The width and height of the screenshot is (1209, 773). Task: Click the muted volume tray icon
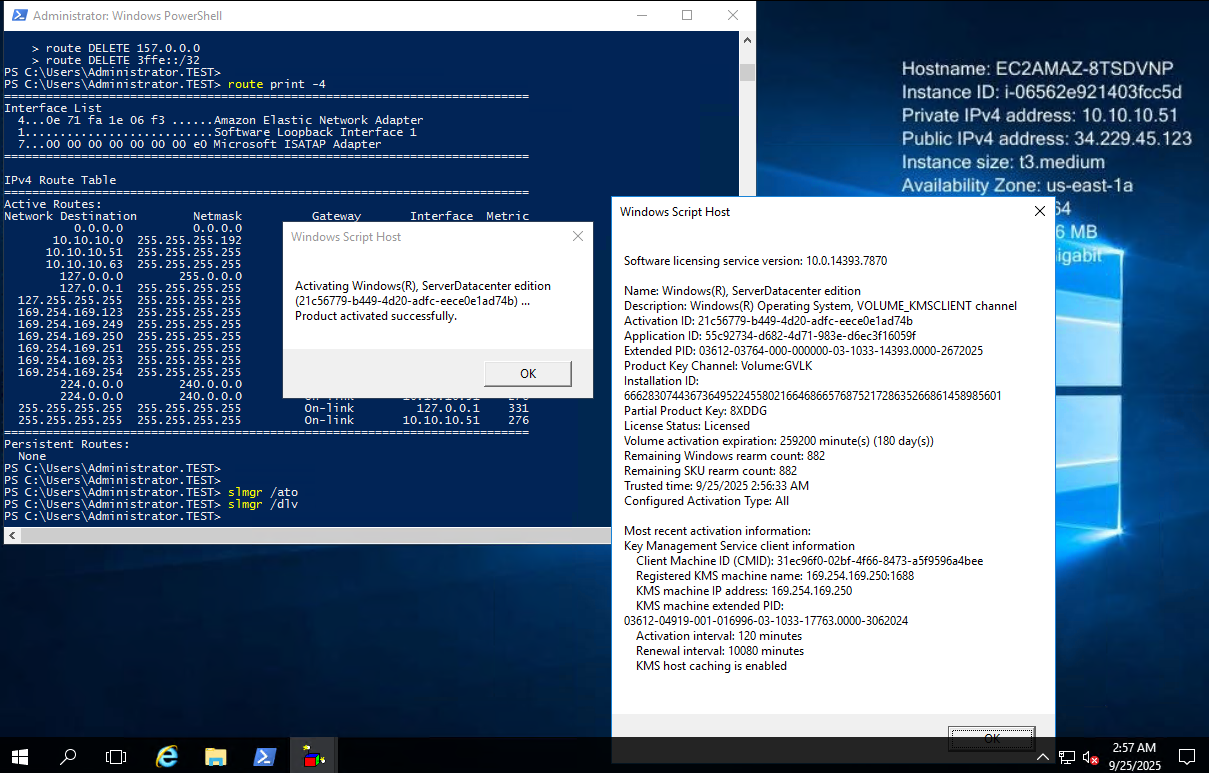tap(1091, 756)
